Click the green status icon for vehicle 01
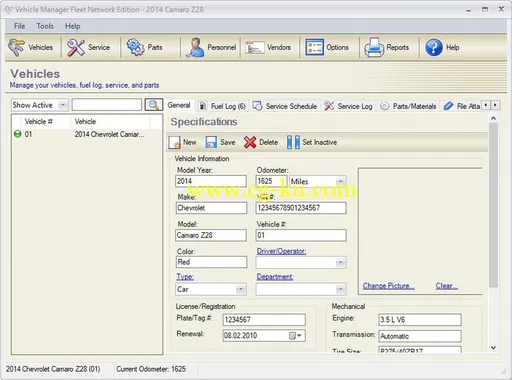The height and width of the screenshot is (380, 512). 17,134
